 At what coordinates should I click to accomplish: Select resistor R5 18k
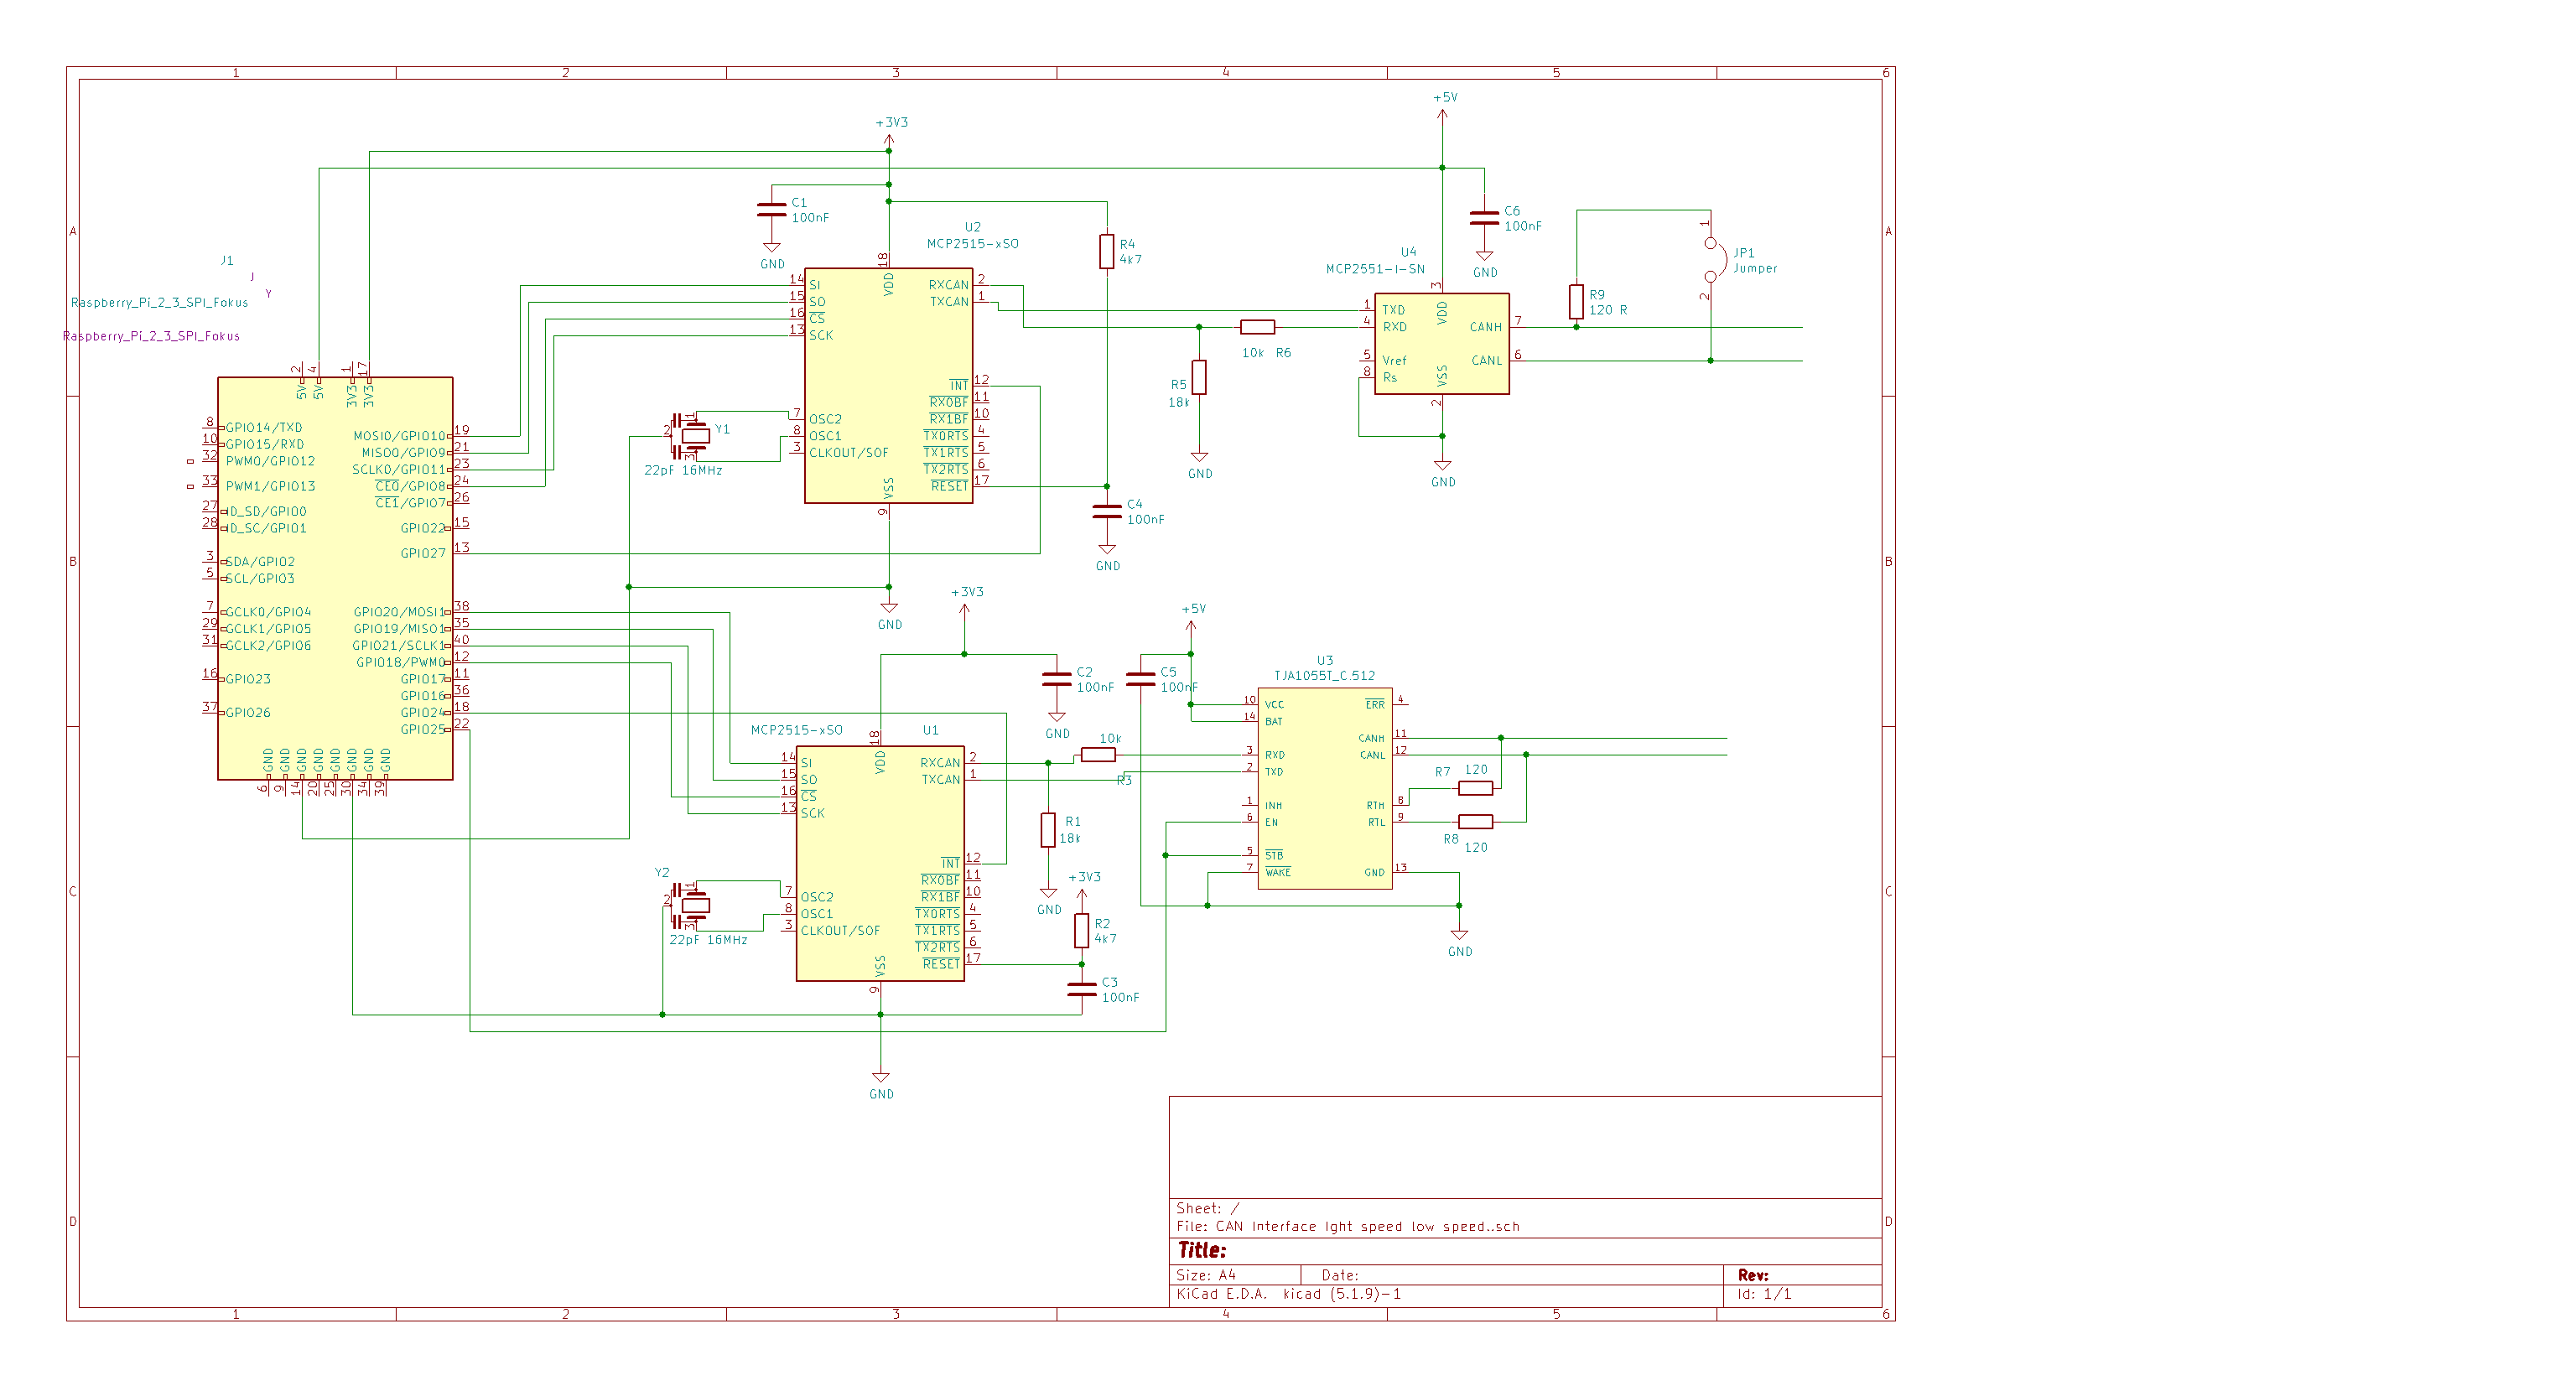coord(1199,377)
